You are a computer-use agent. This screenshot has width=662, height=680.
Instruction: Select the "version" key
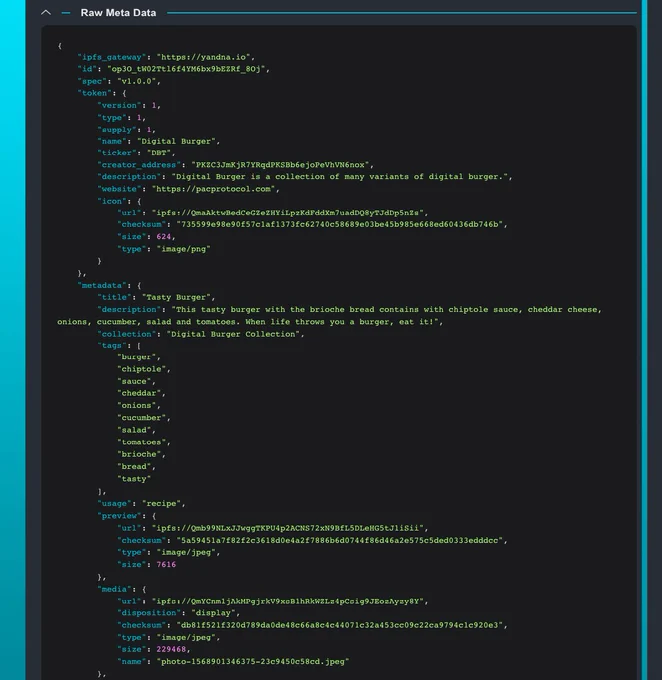(x=119, y=105)
